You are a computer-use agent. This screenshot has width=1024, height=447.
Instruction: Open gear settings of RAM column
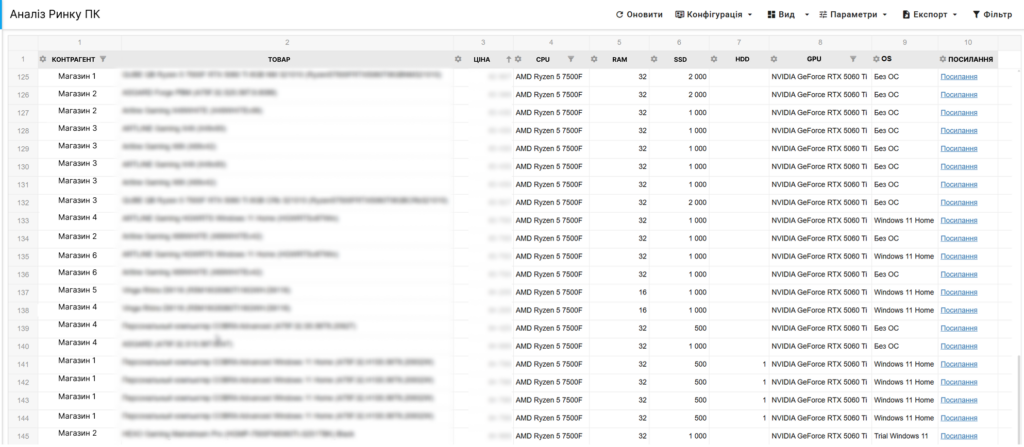[x=594, y=59]
